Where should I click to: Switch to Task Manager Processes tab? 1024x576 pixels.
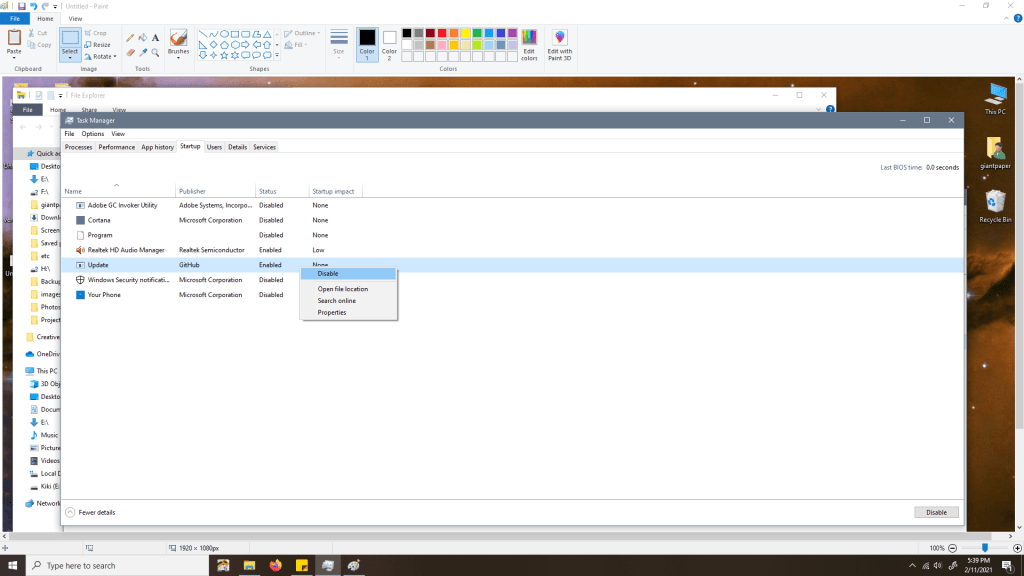(x=78, y=147)
